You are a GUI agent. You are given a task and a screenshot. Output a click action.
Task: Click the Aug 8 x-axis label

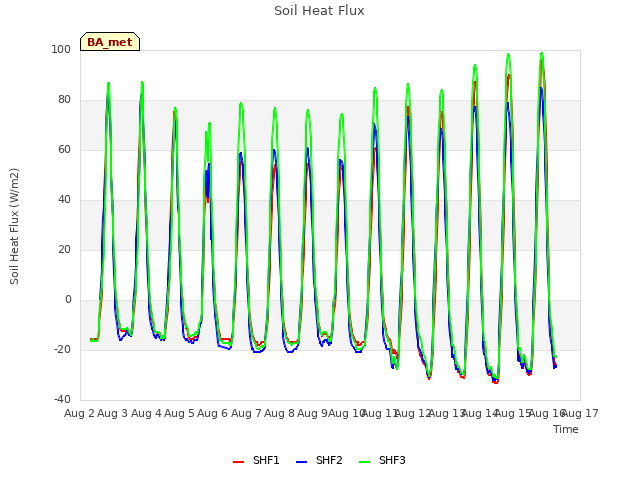click(279, 413)
